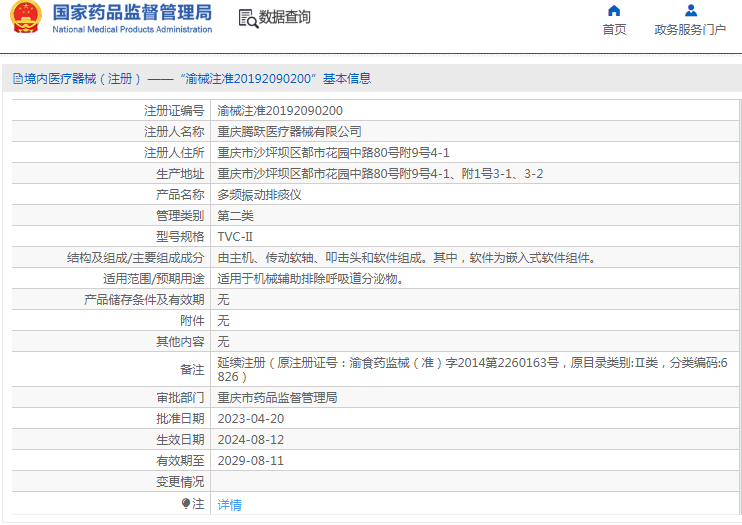The width and height of the screenshot is (742, 525).
Task: Select 重庆腾跃医疗器械有限公司 registrant name
Action: pos(289,132)
